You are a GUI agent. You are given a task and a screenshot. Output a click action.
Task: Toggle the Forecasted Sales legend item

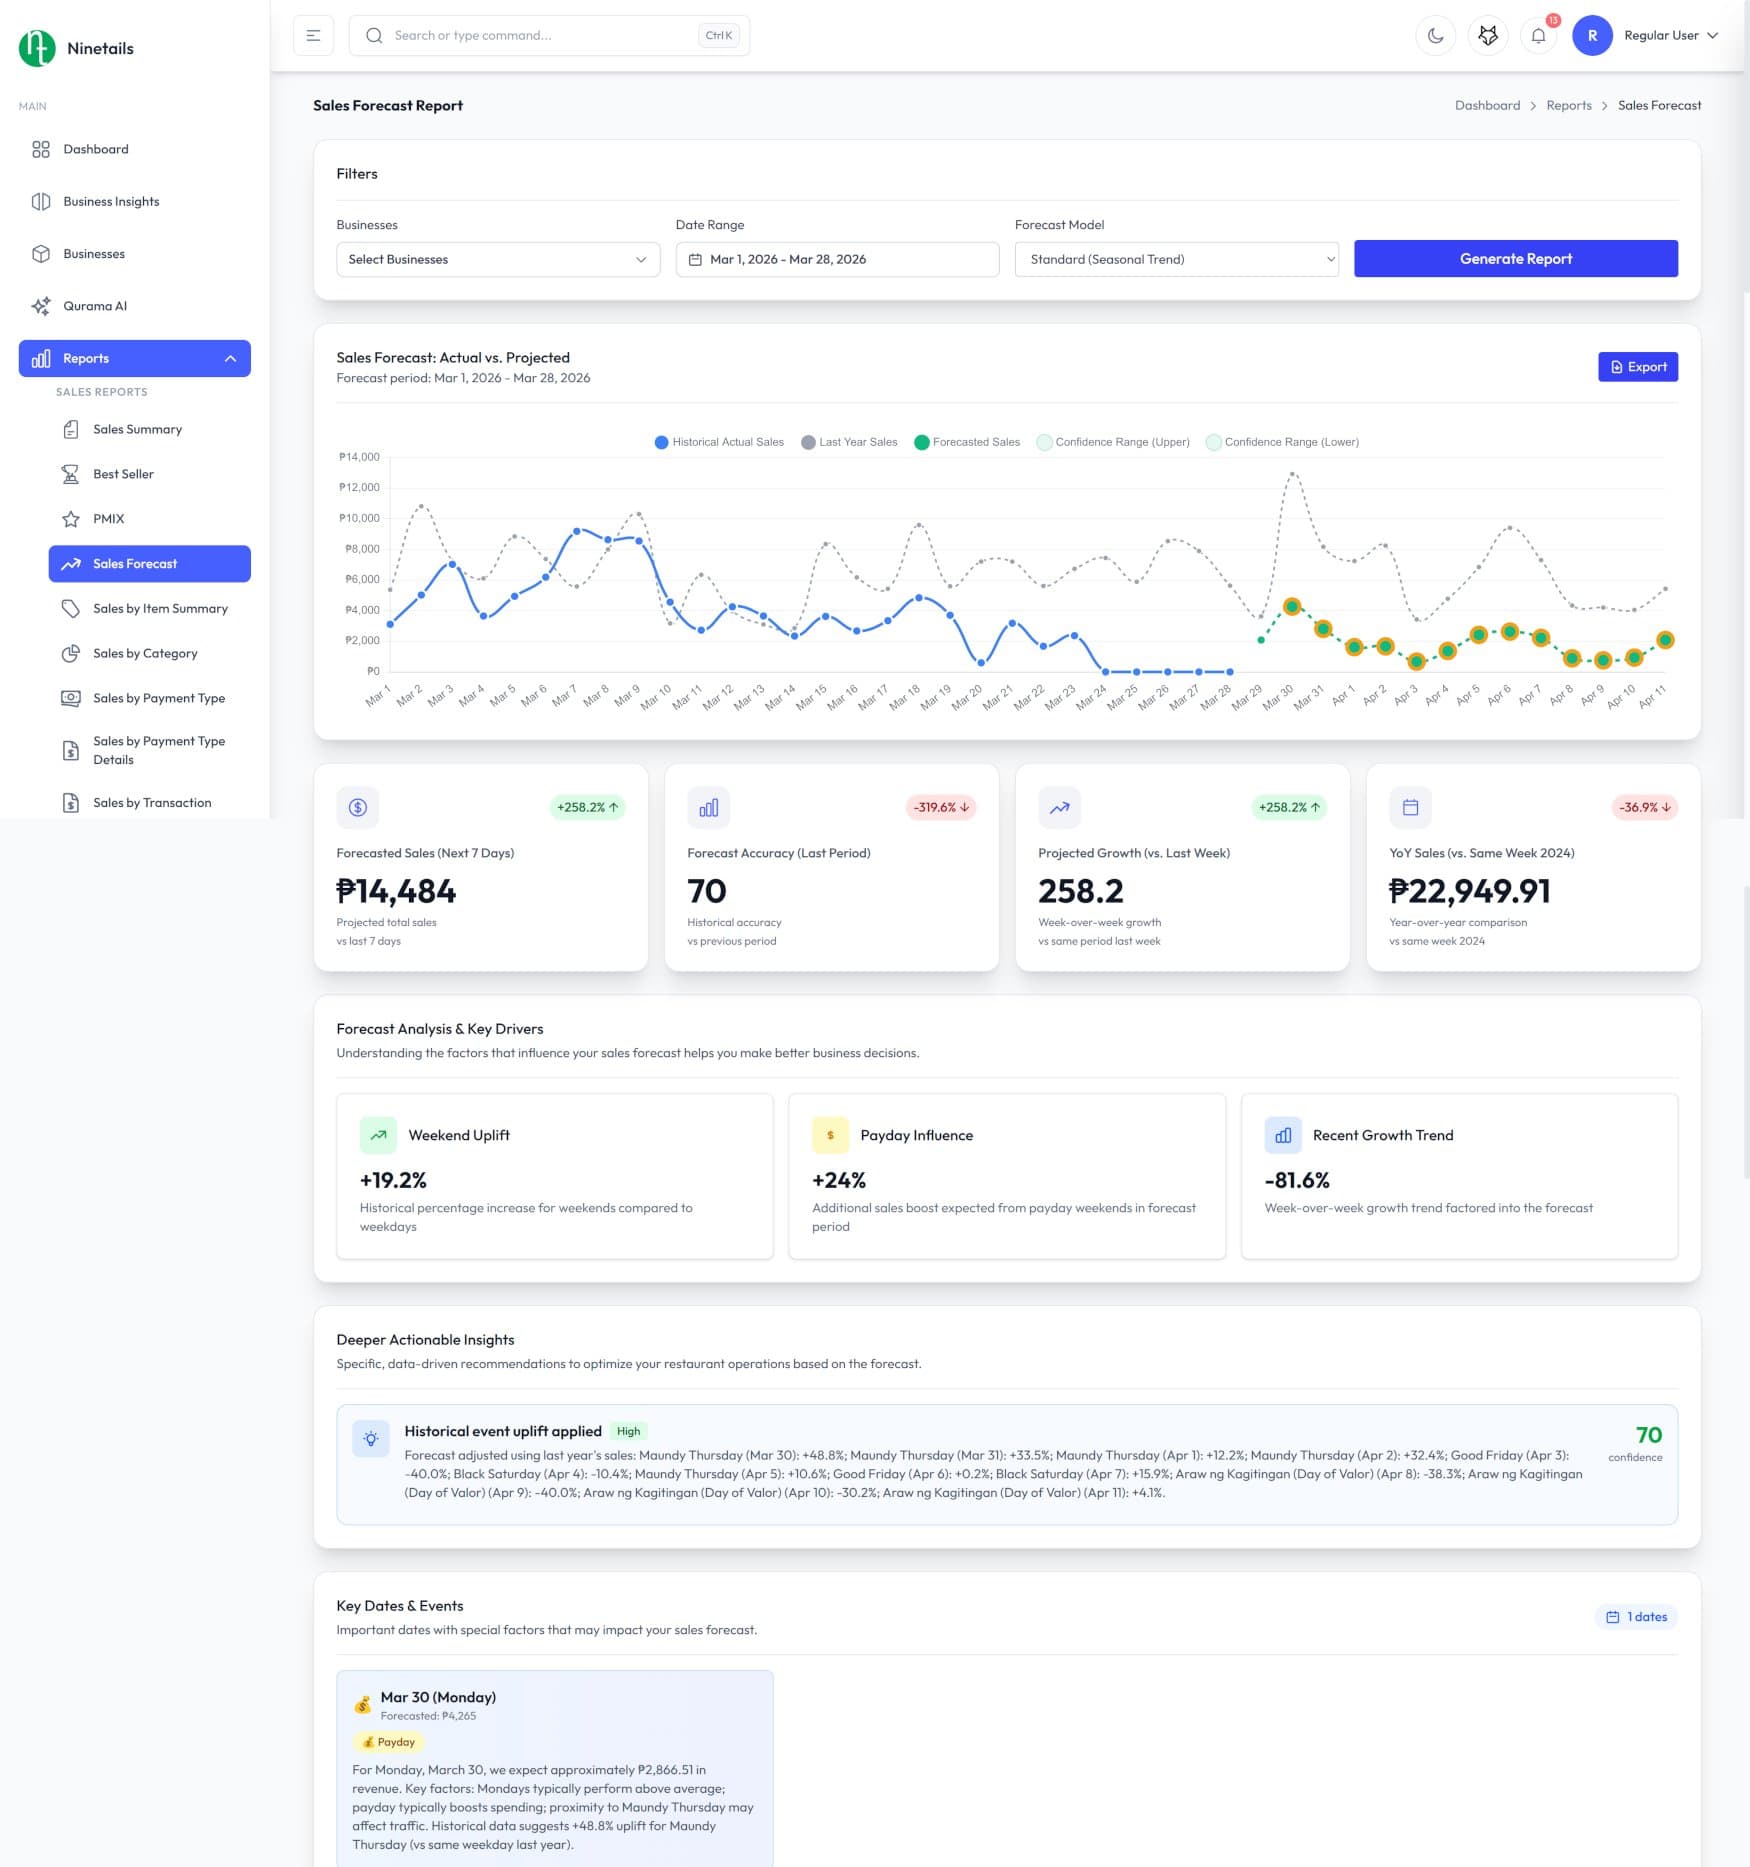click(x=966, y=441)
